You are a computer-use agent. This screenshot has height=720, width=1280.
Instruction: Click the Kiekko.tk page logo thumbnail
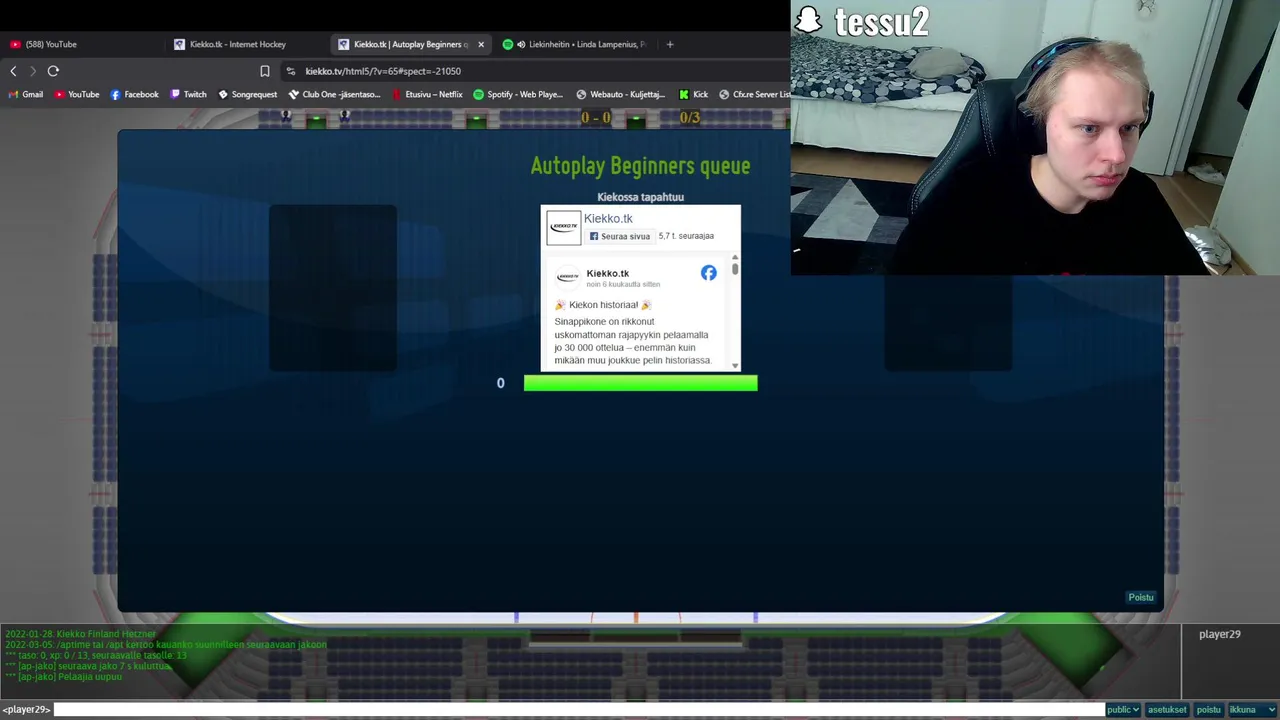click(563, 227)
